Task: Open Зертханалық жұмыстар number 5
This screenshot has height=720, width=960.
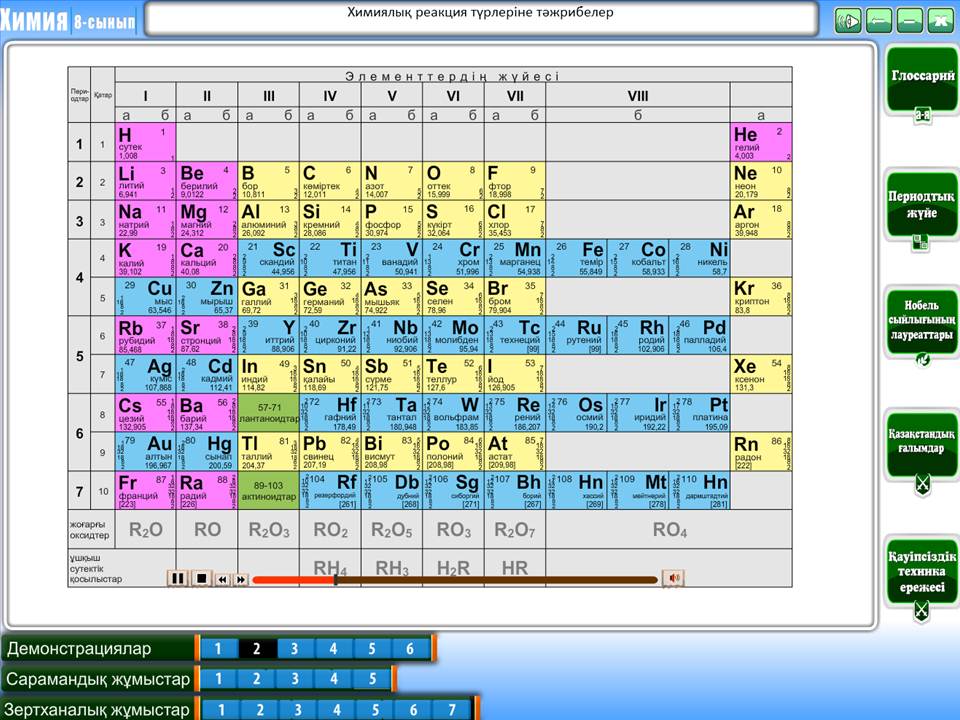Action: tap(375, 710)
